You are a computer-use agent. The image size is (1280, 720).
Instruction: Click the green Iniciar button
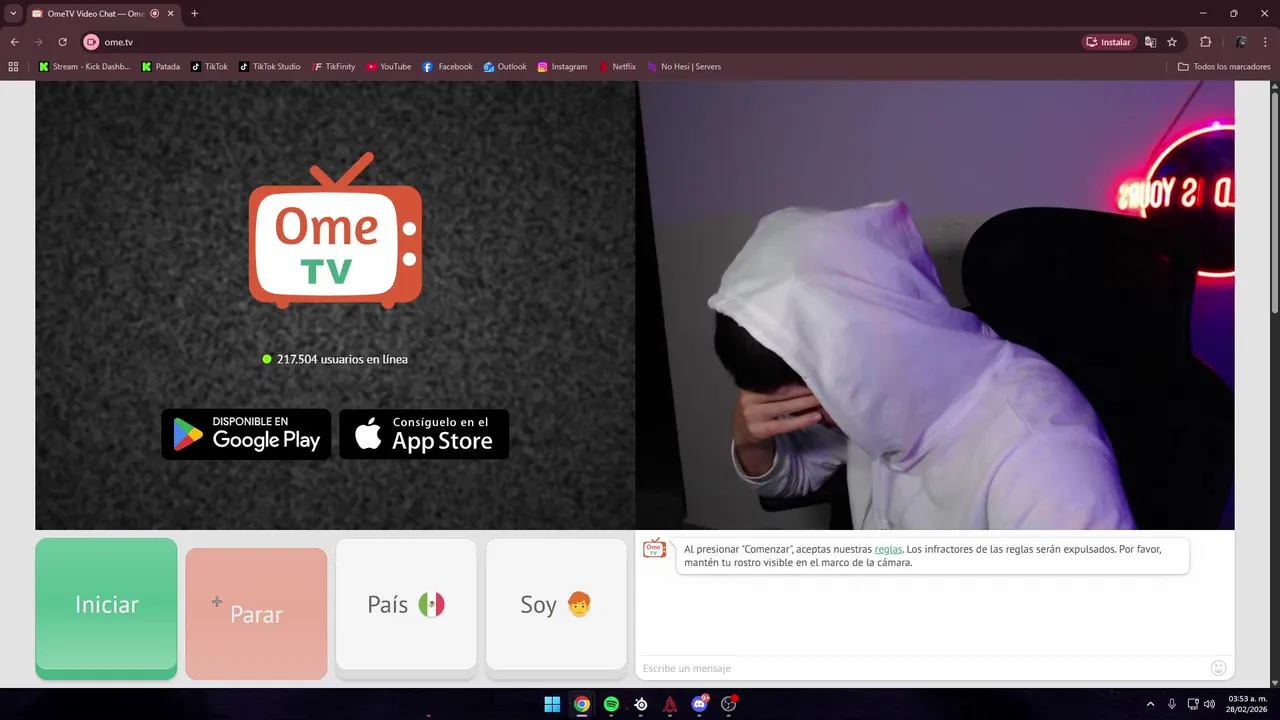106,608
